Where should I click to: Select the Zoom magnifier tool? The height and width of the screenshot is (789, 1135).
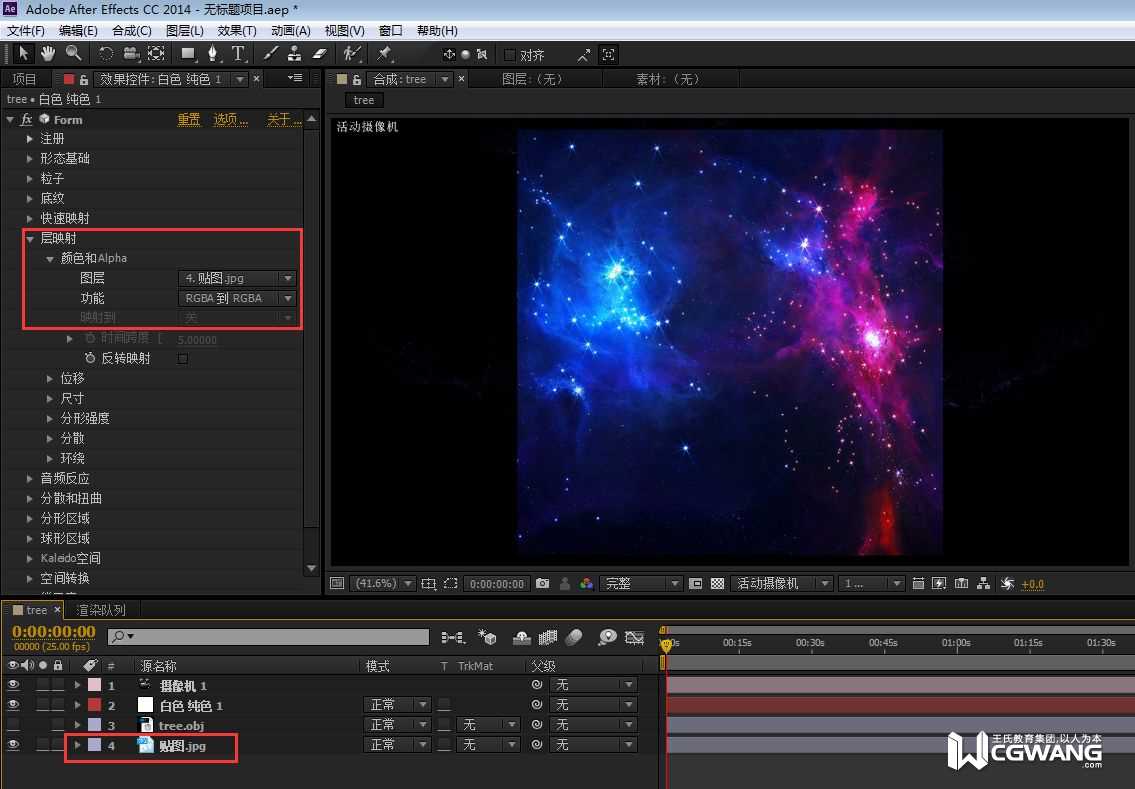click(x=73, y=53)
